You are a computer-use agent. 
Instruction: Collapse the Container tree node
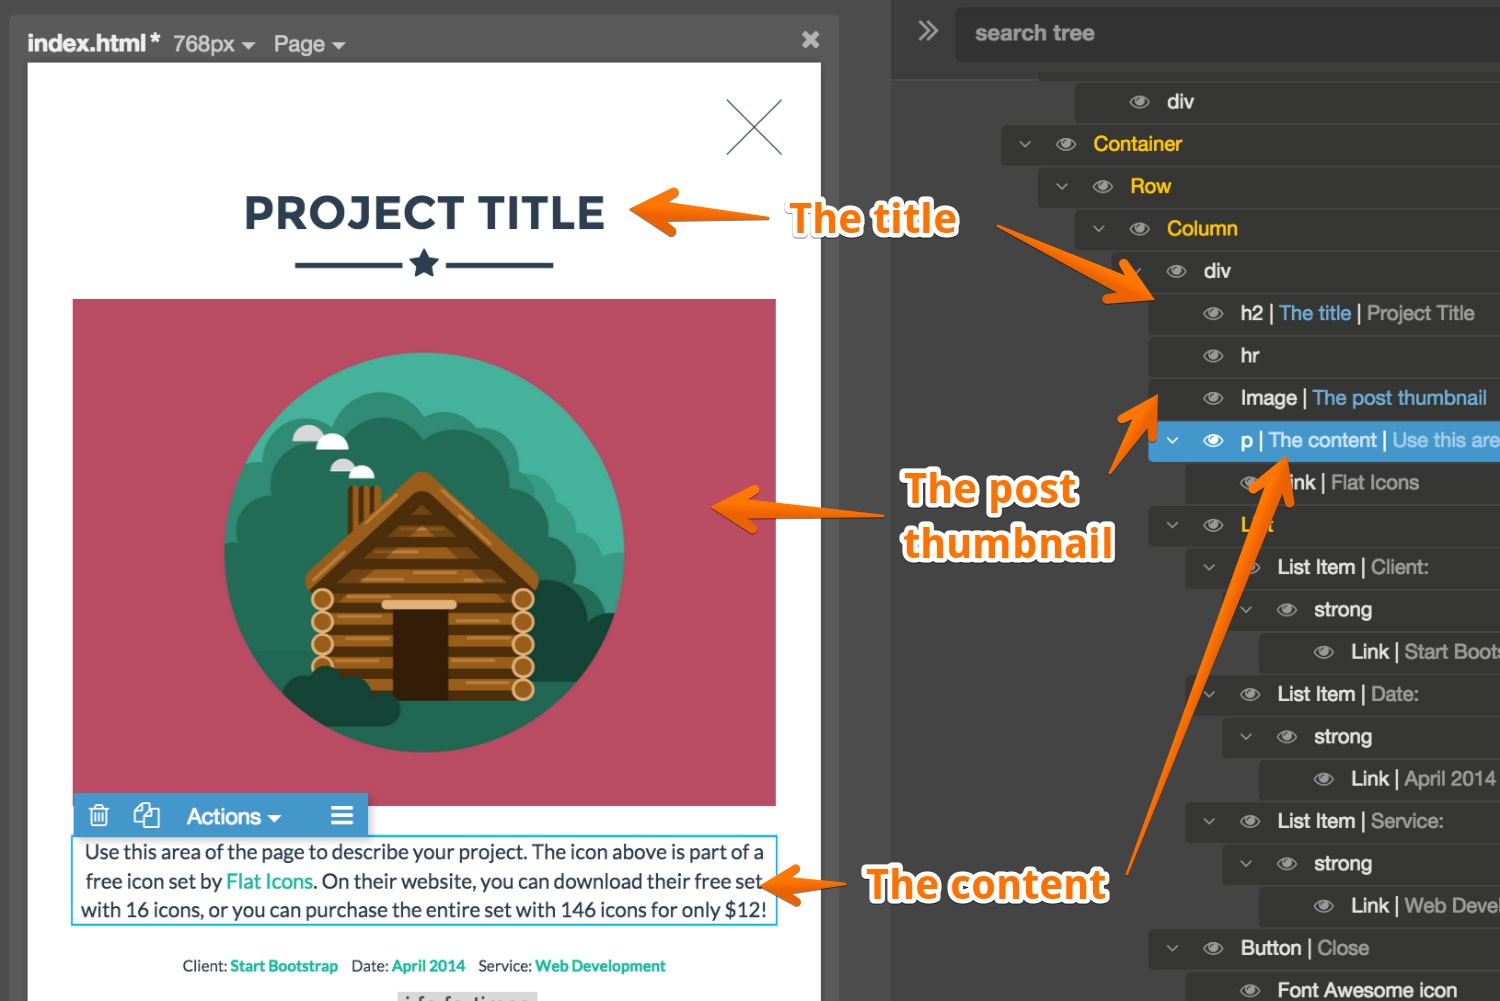pyautogui.click(x=1025, y=144)
